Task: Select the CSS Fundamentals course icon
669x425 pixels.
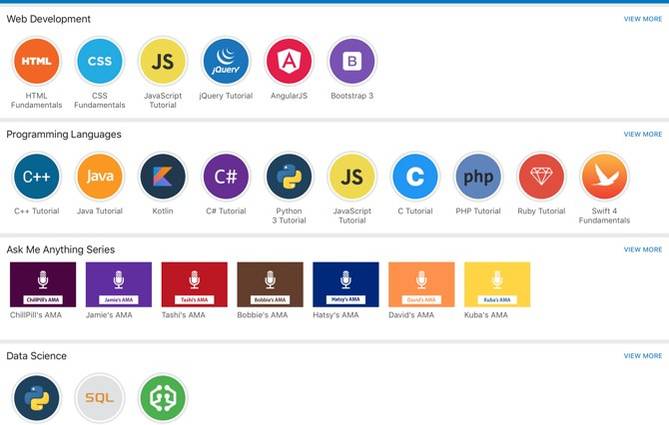Action: [99, 61]
